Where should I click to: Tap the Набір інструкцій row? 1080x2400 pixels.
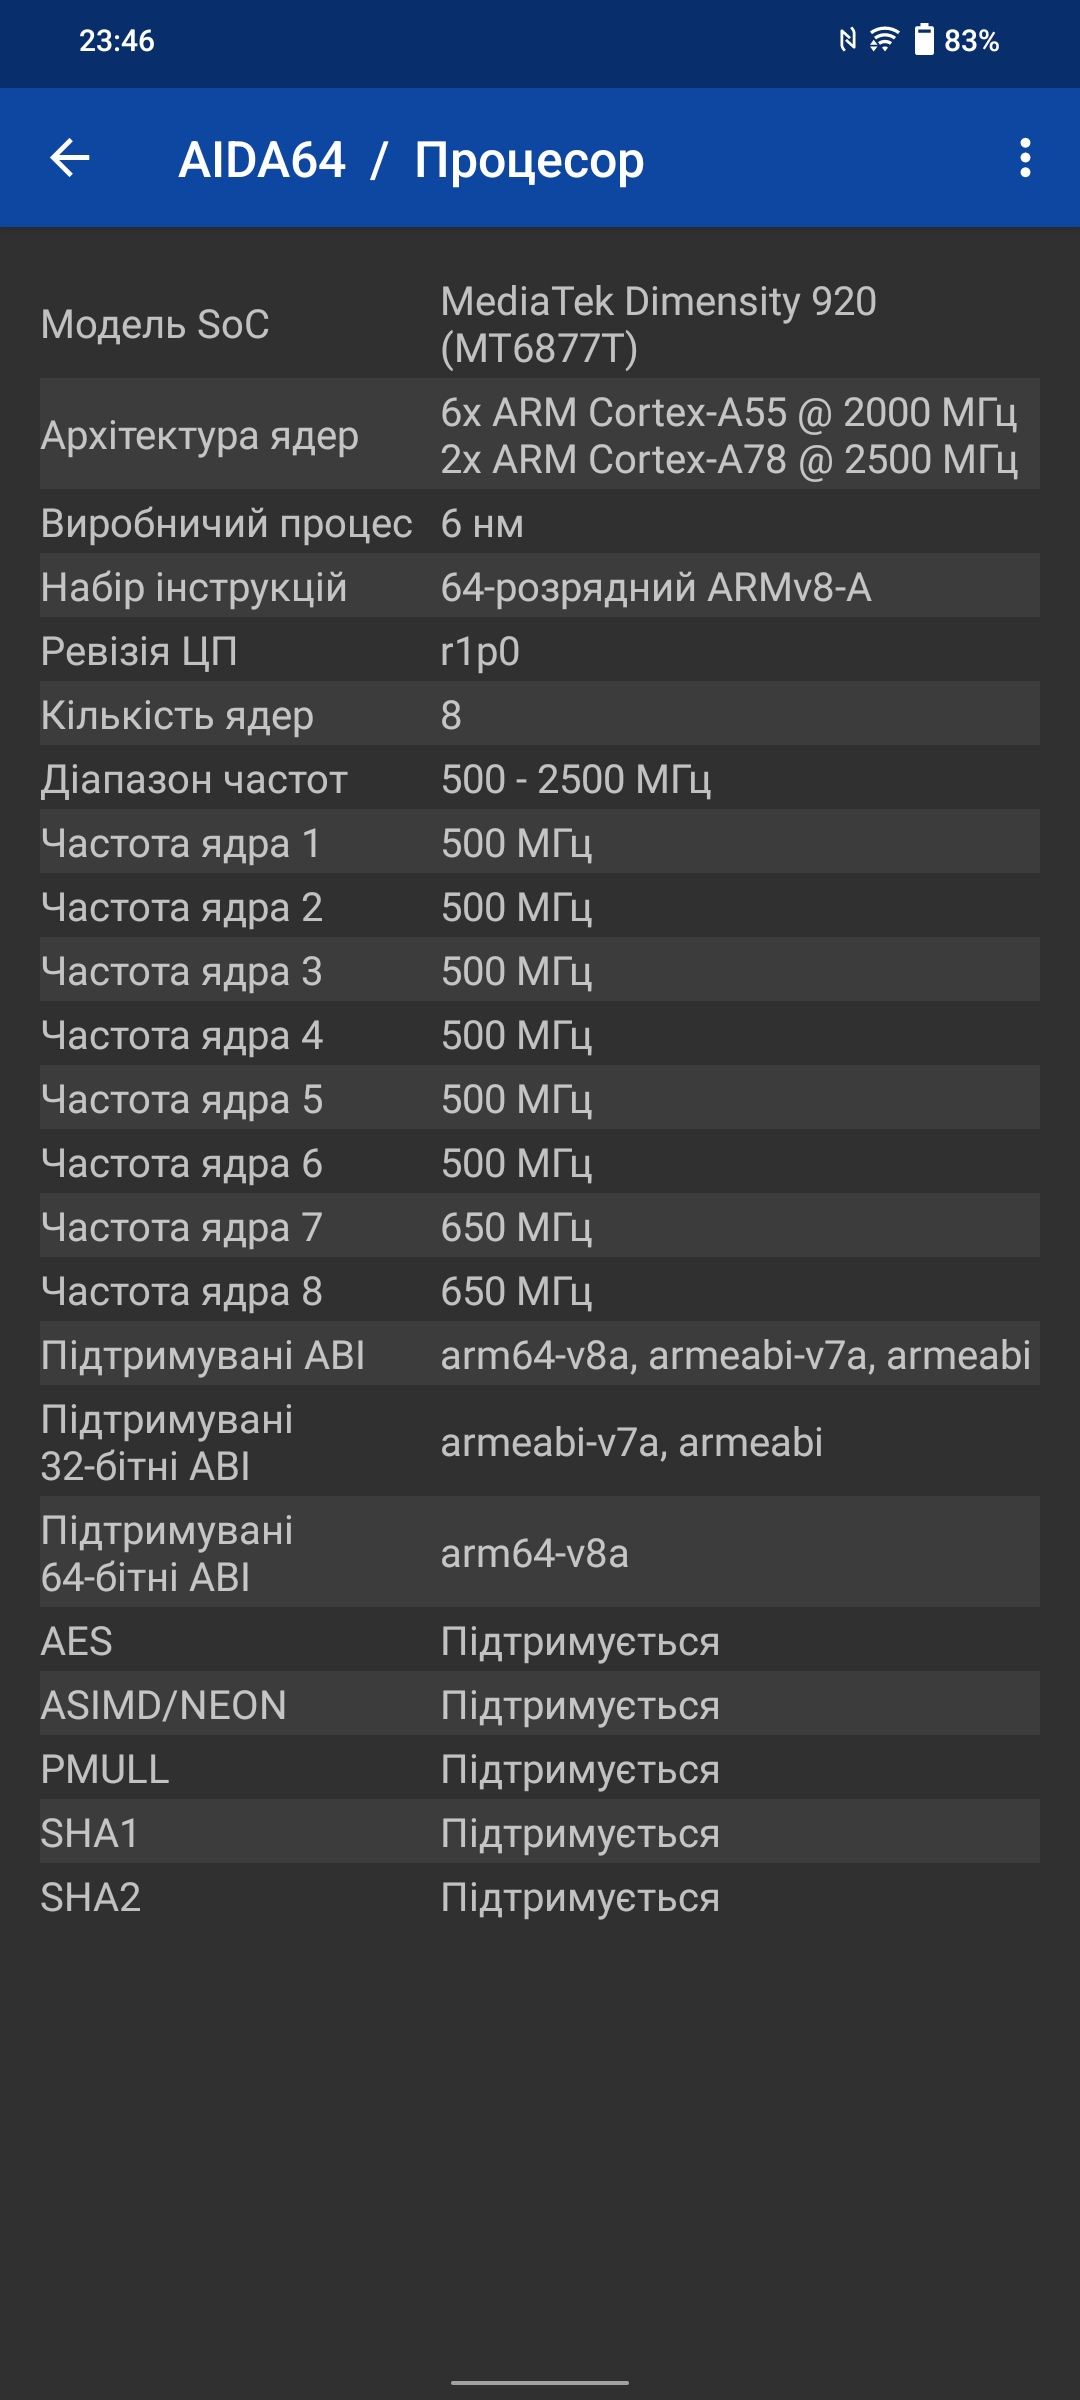[x=540, y=587]
